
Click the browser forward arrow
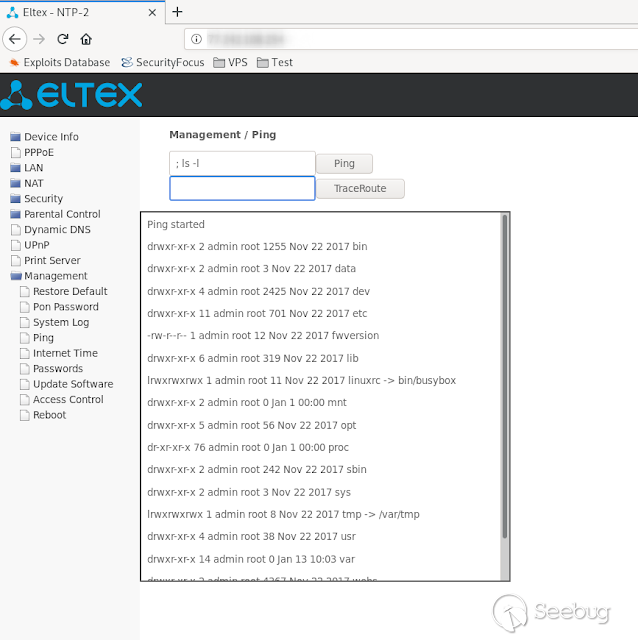(39, 39)
